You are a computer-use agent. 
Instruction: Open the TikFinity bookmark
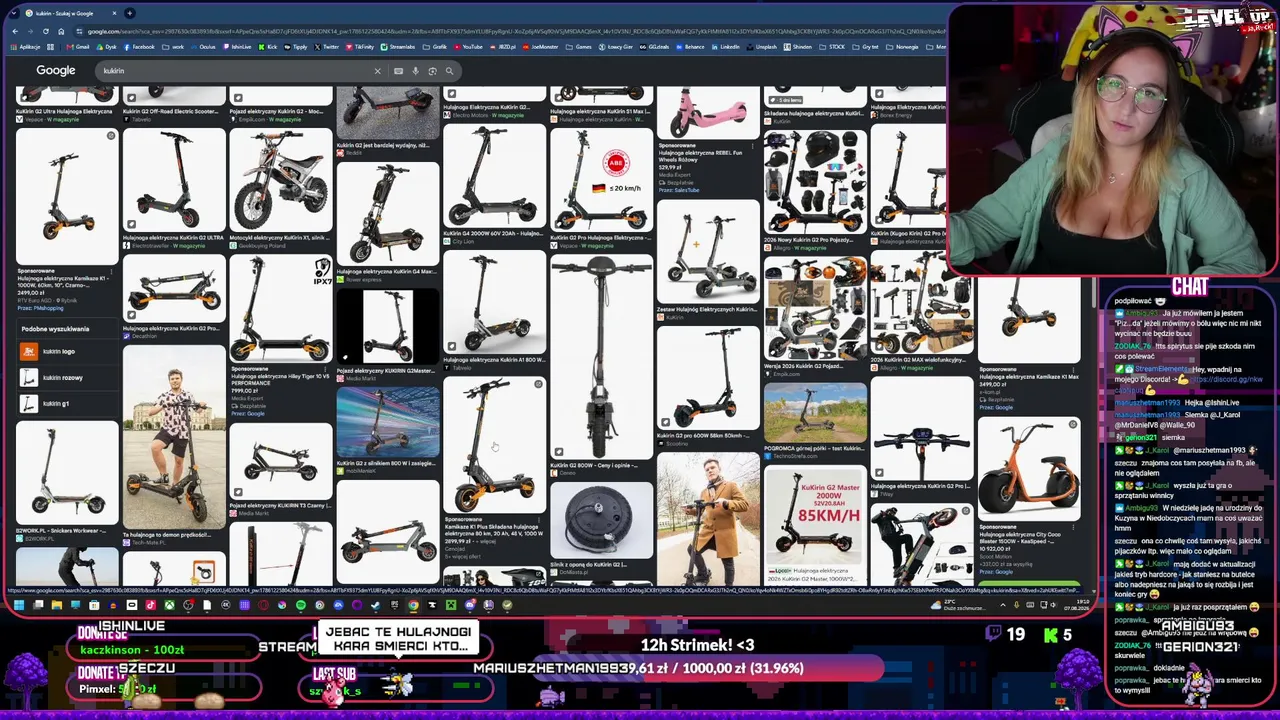360,47
